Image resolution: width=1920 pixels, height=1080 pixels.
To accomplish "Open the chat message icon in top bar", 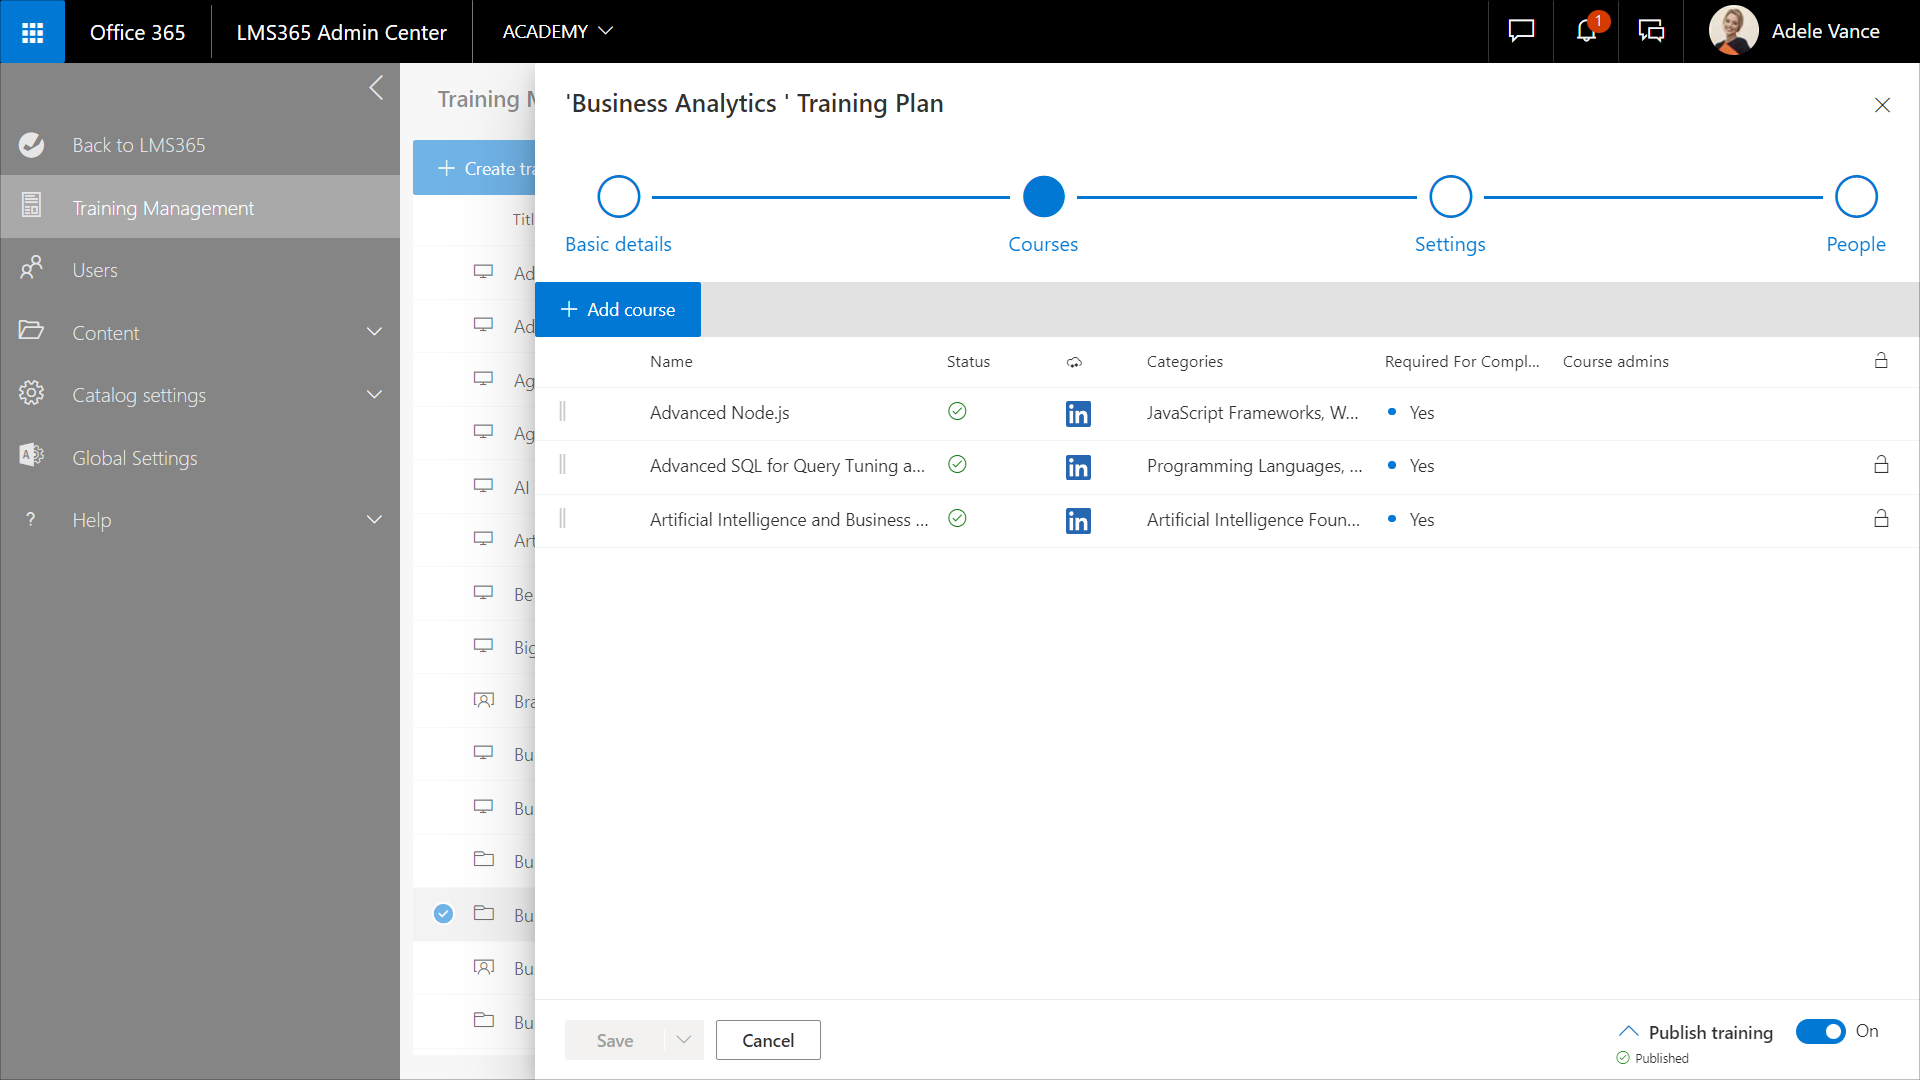I will tap(1521, 31).
